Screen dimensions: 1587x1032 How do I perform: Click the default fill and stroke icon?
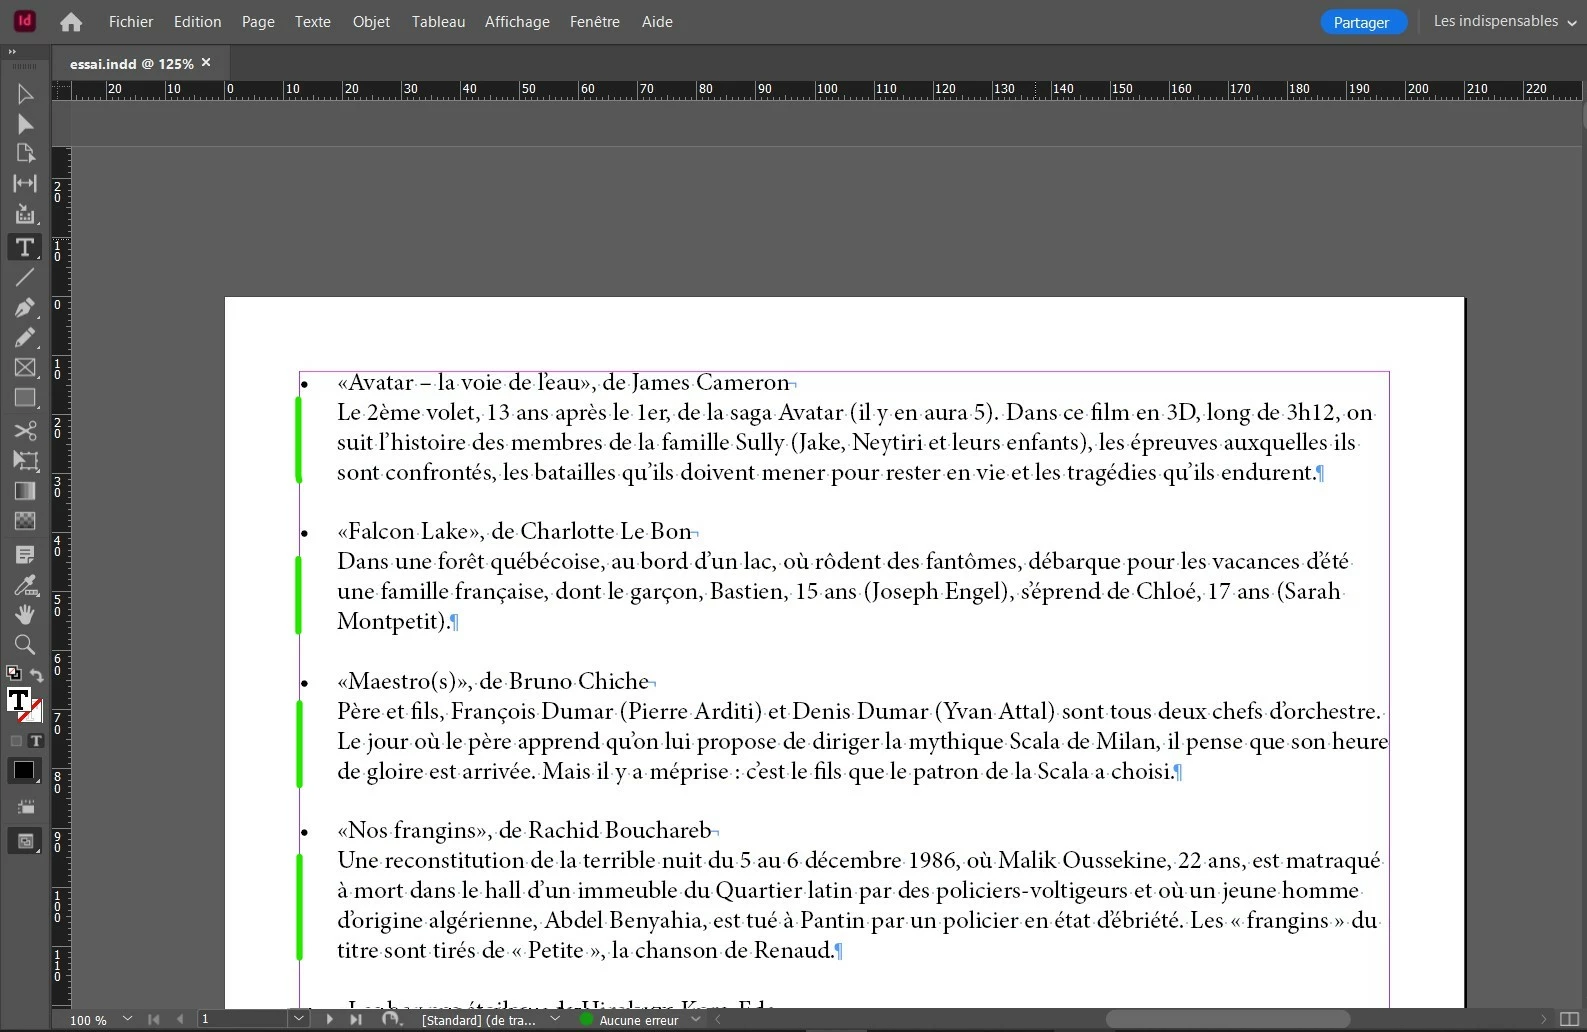[13, 673]
